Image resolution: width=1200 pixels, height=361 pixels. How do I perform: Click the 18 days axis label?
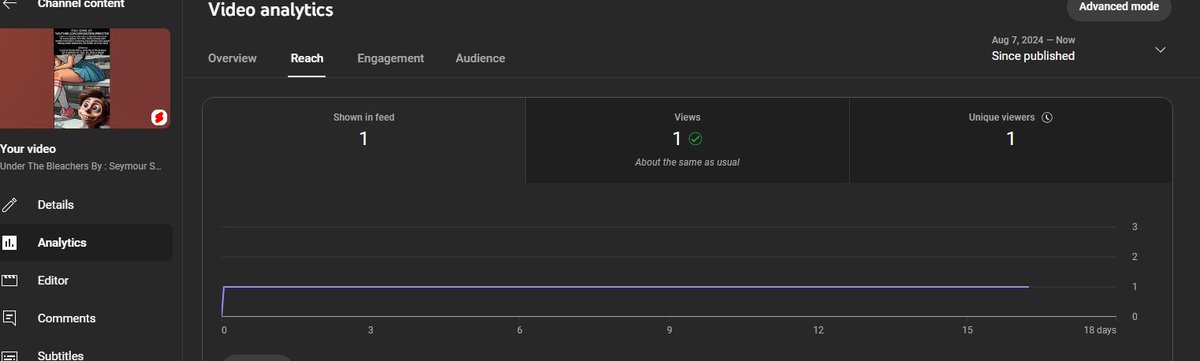click(1100, 330)
